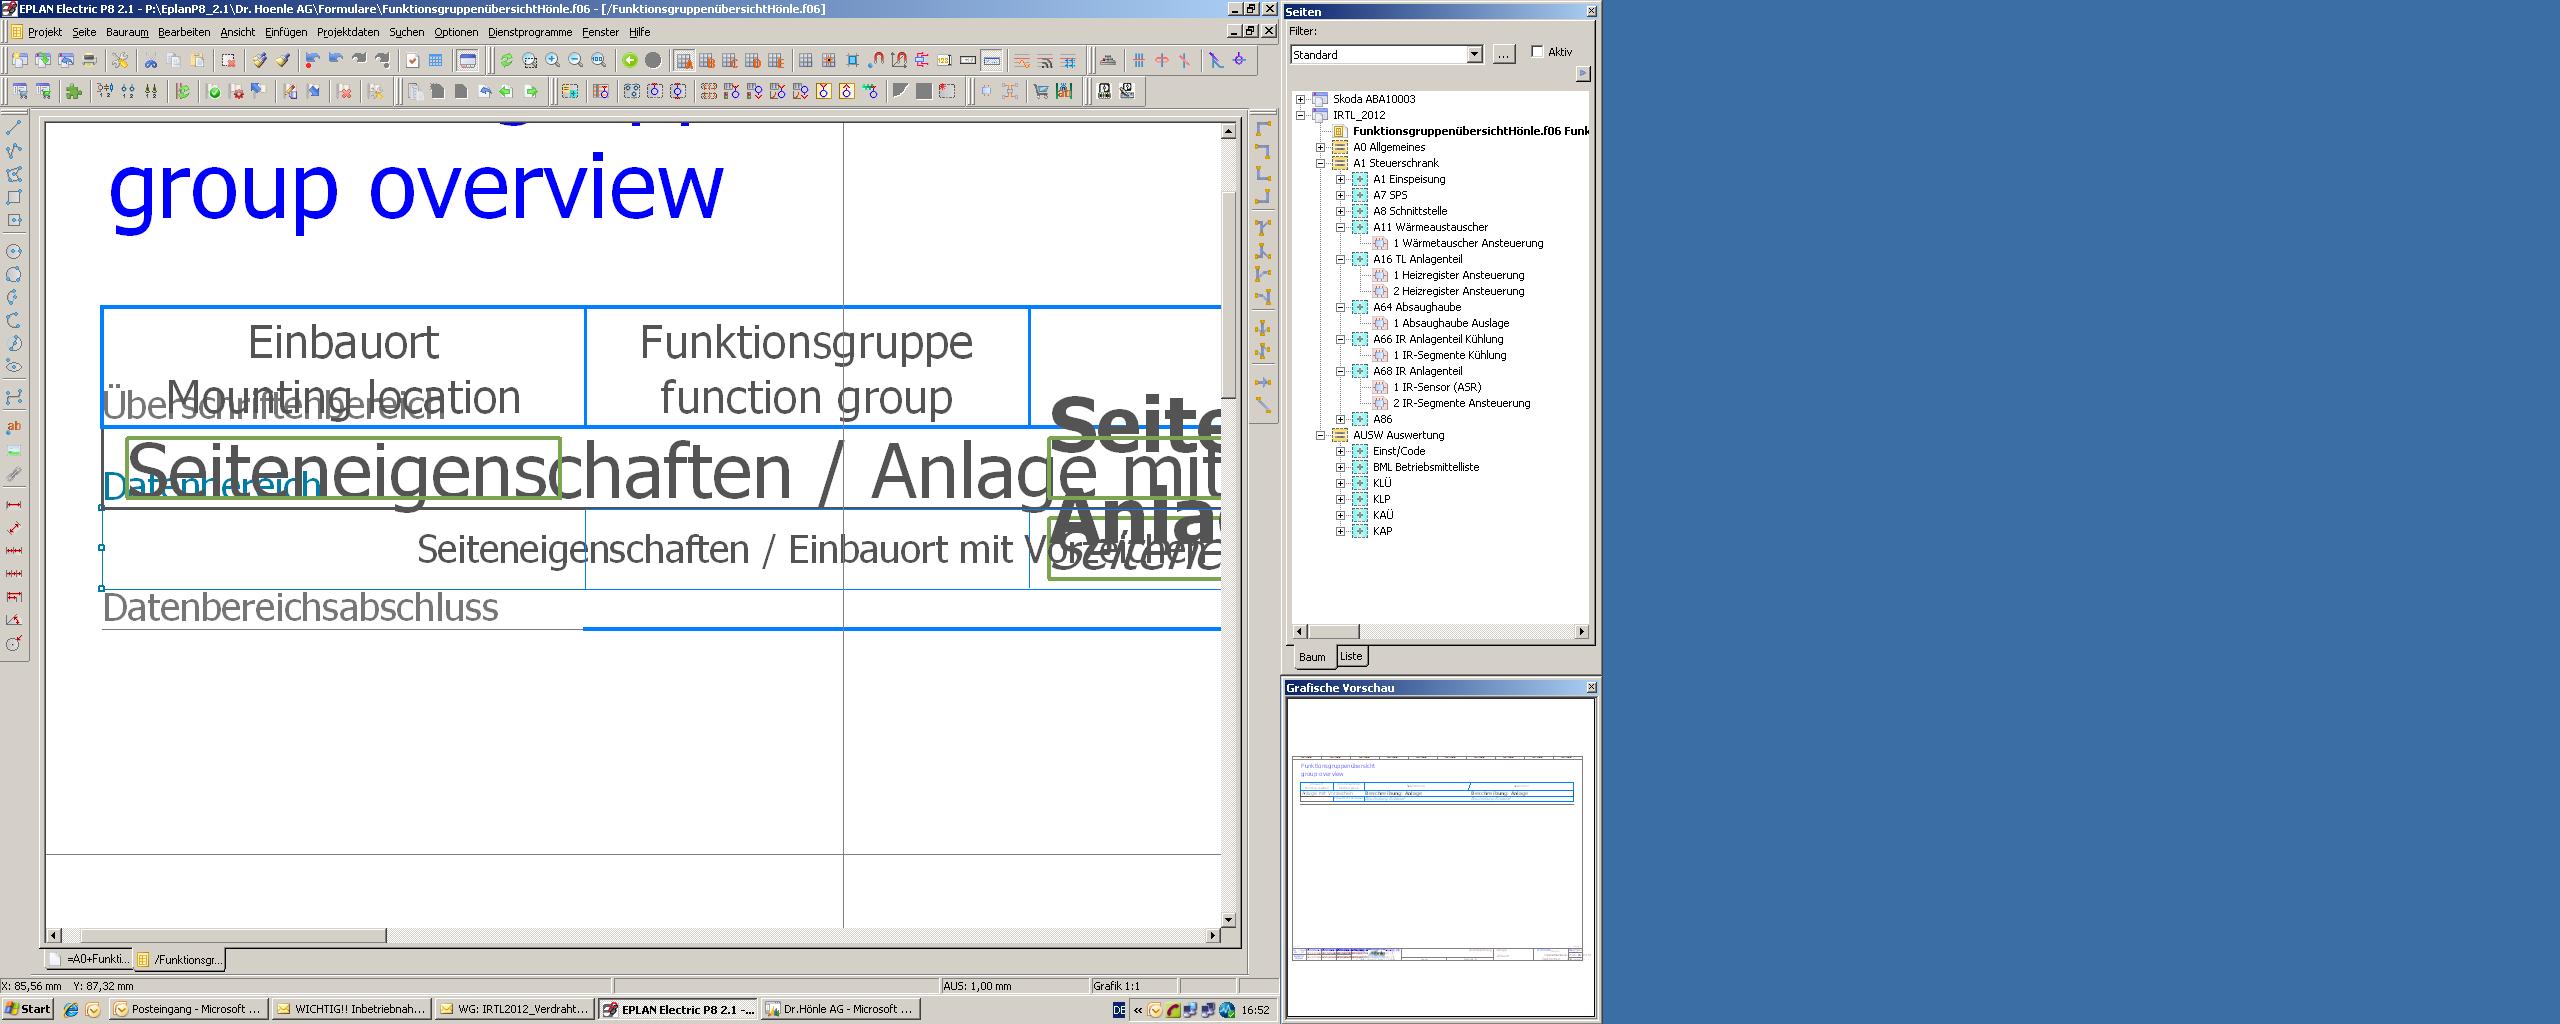This screenshot has width=2560, height=1024.
Task: Click the printer icon in the toolbar
Action: point(89,60)
